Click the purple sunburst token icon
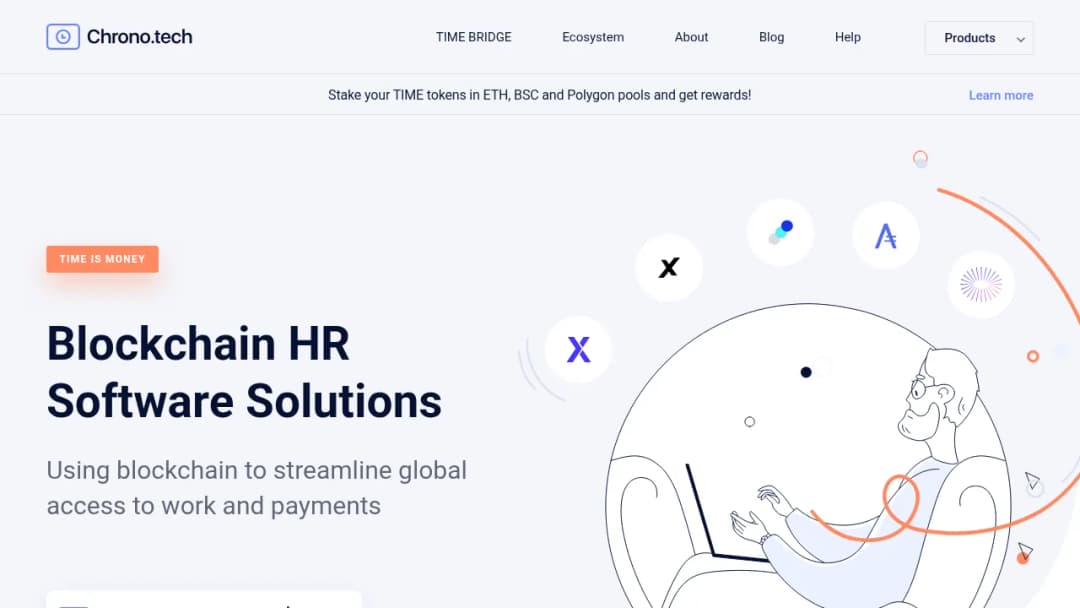Viewport: 1080px width, 608px height. (x=981, y=284)
